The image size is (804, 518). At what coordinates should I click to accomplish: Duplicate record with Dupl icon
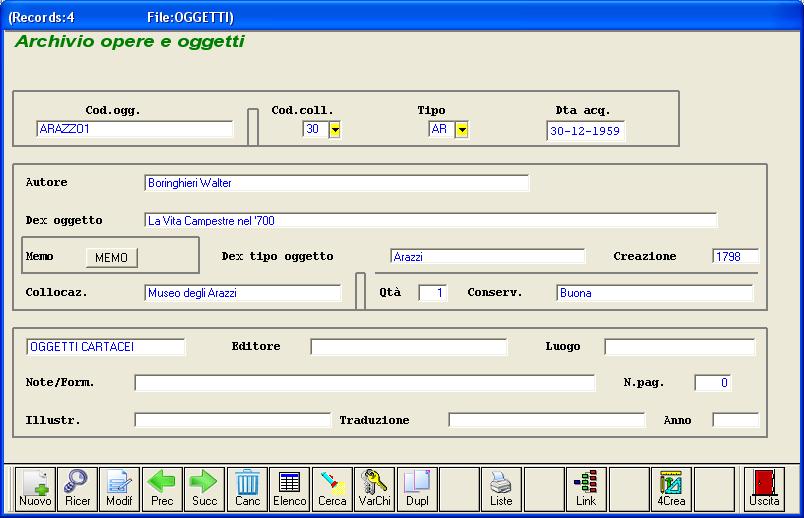coord(417,489)
